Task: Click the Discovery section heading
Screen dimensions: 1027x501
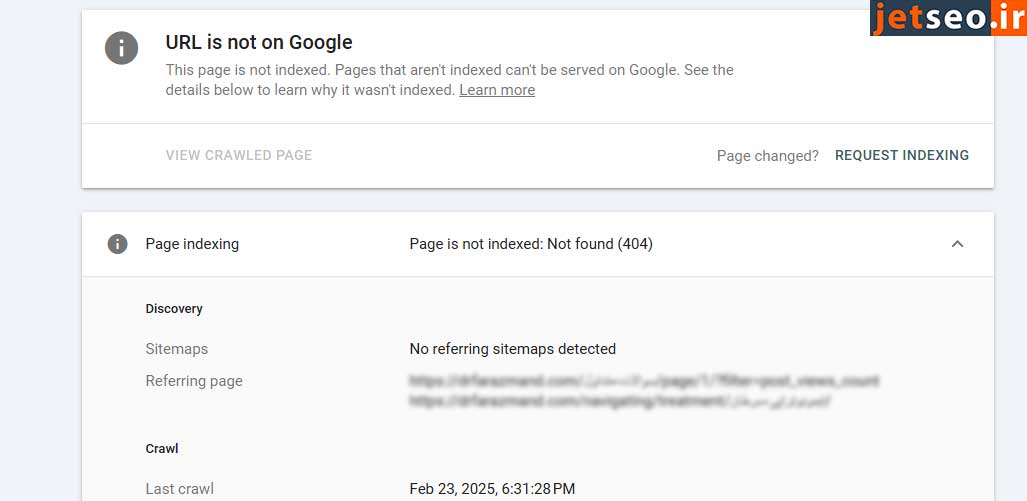Action: pyautogui.click(x=174, y=309)
